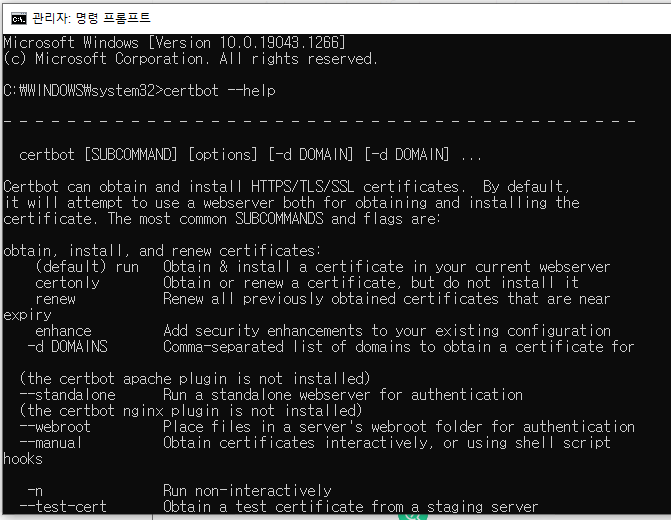The height and width of the screenshot is (520, 671).
Task: Click the typed command 'certbot --help'
Action: click(220, 91)
